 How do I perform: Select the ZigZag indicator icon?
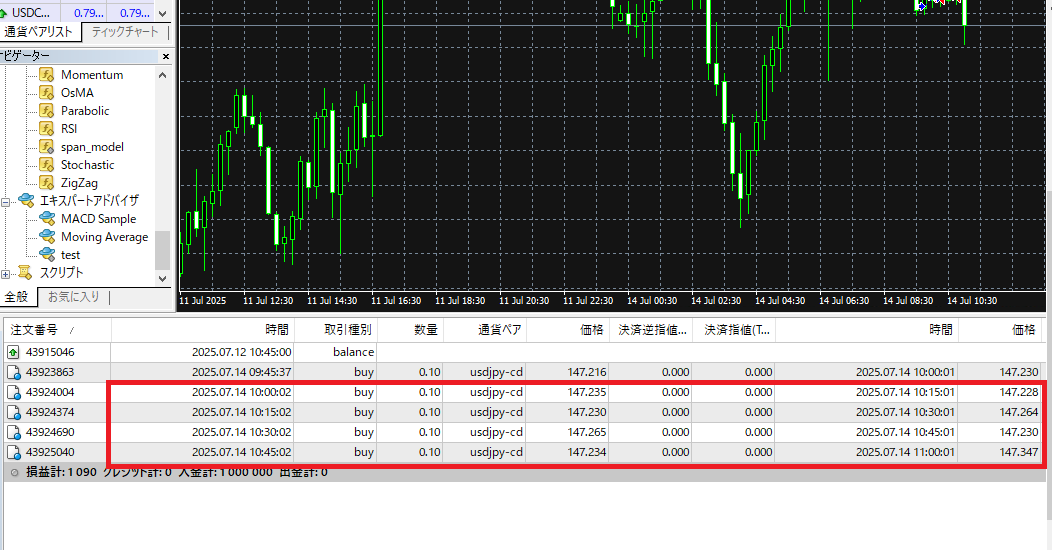pyautogui.click(x=46, y=183)
